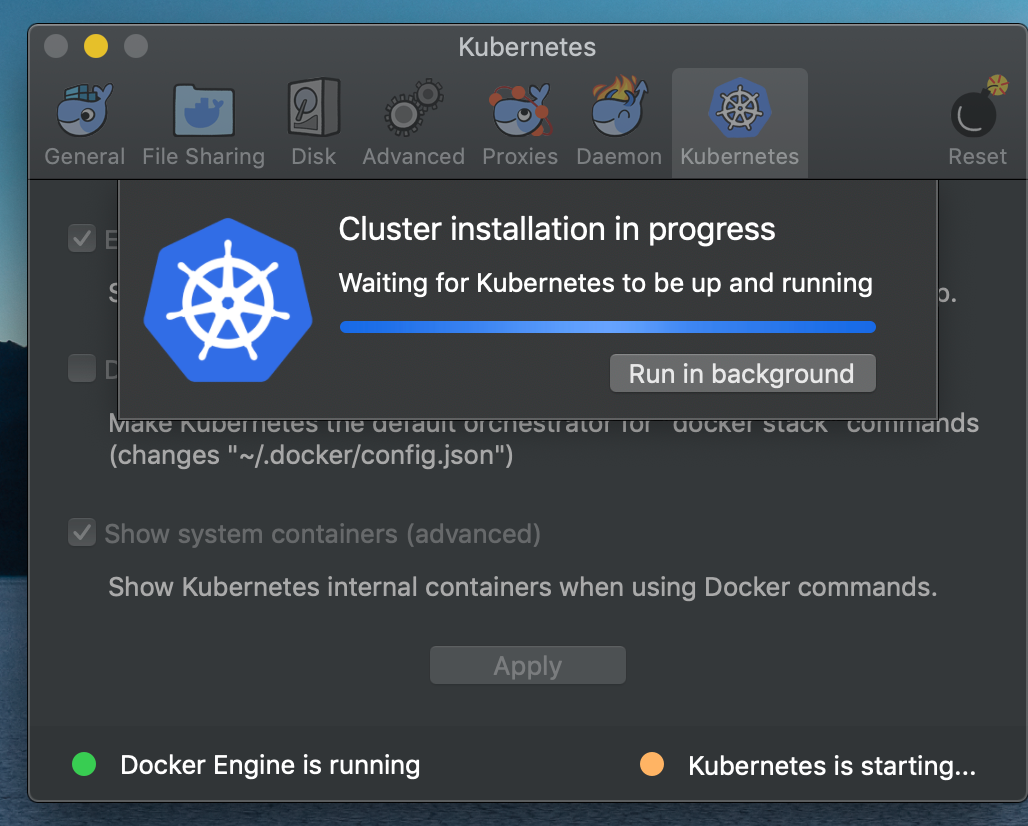
Task: Click the Apply button
Action: tap(528, 665)
